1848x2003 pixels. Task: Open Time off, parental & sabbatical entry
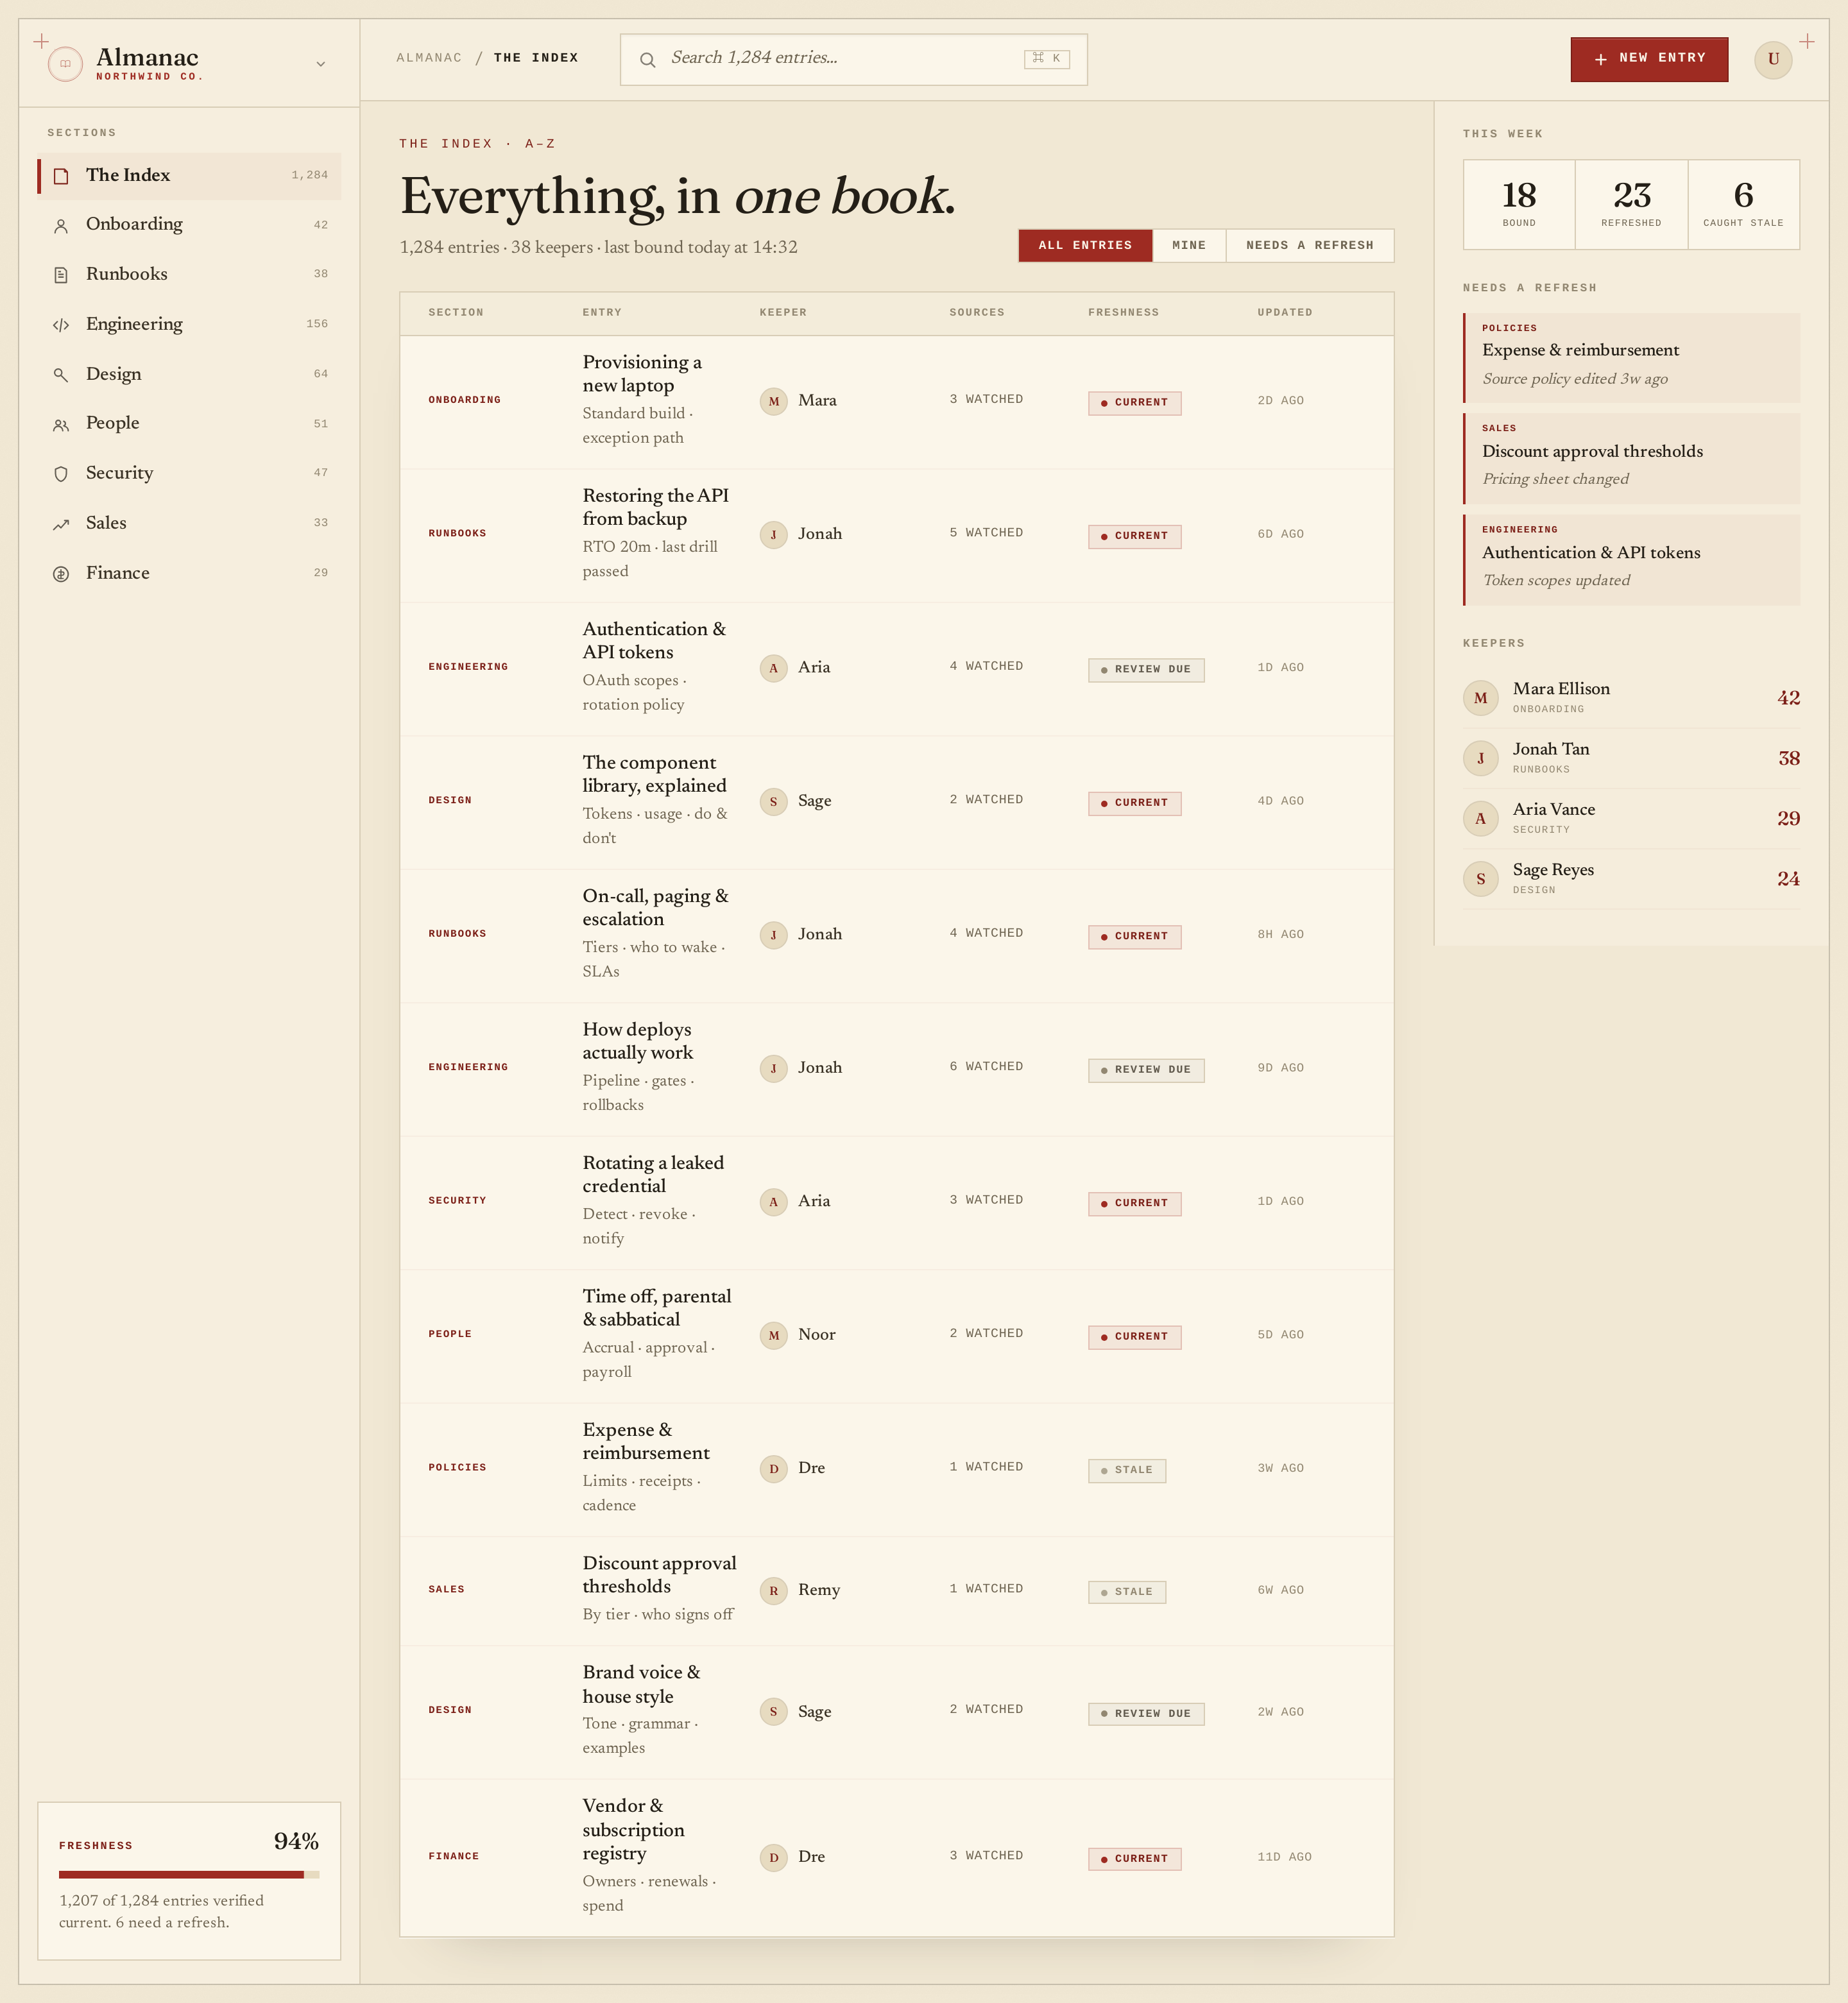(657, 1308)
